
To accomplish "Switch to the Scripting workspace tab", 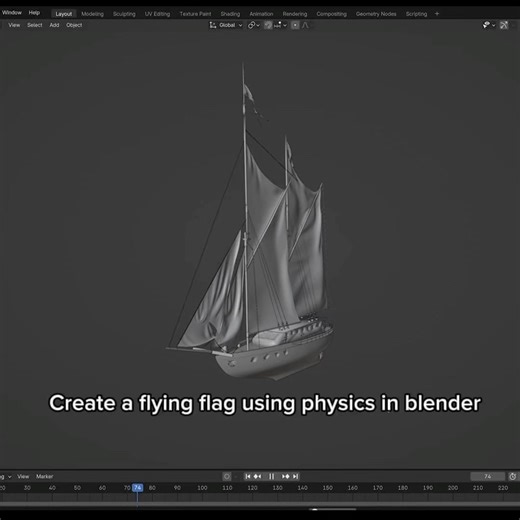I will coord(416,14).
